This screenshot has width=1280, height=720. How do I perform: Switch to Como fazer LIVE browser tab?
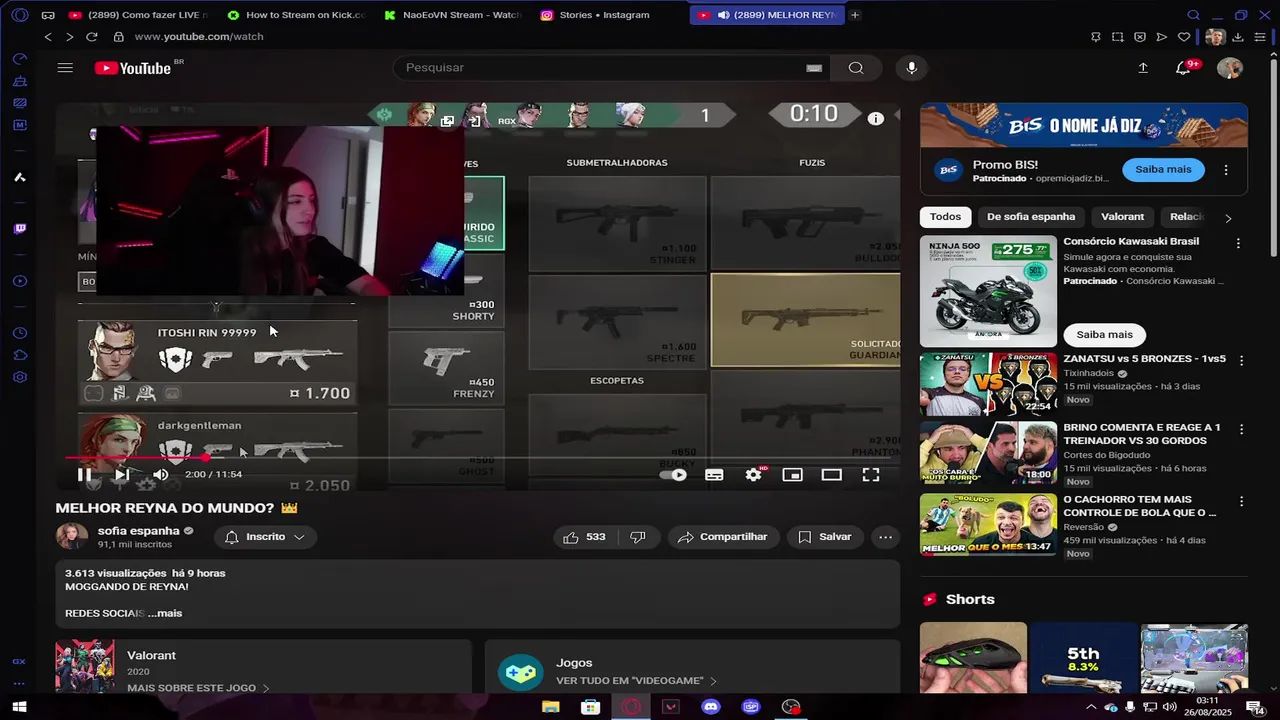tap(138, 15)
